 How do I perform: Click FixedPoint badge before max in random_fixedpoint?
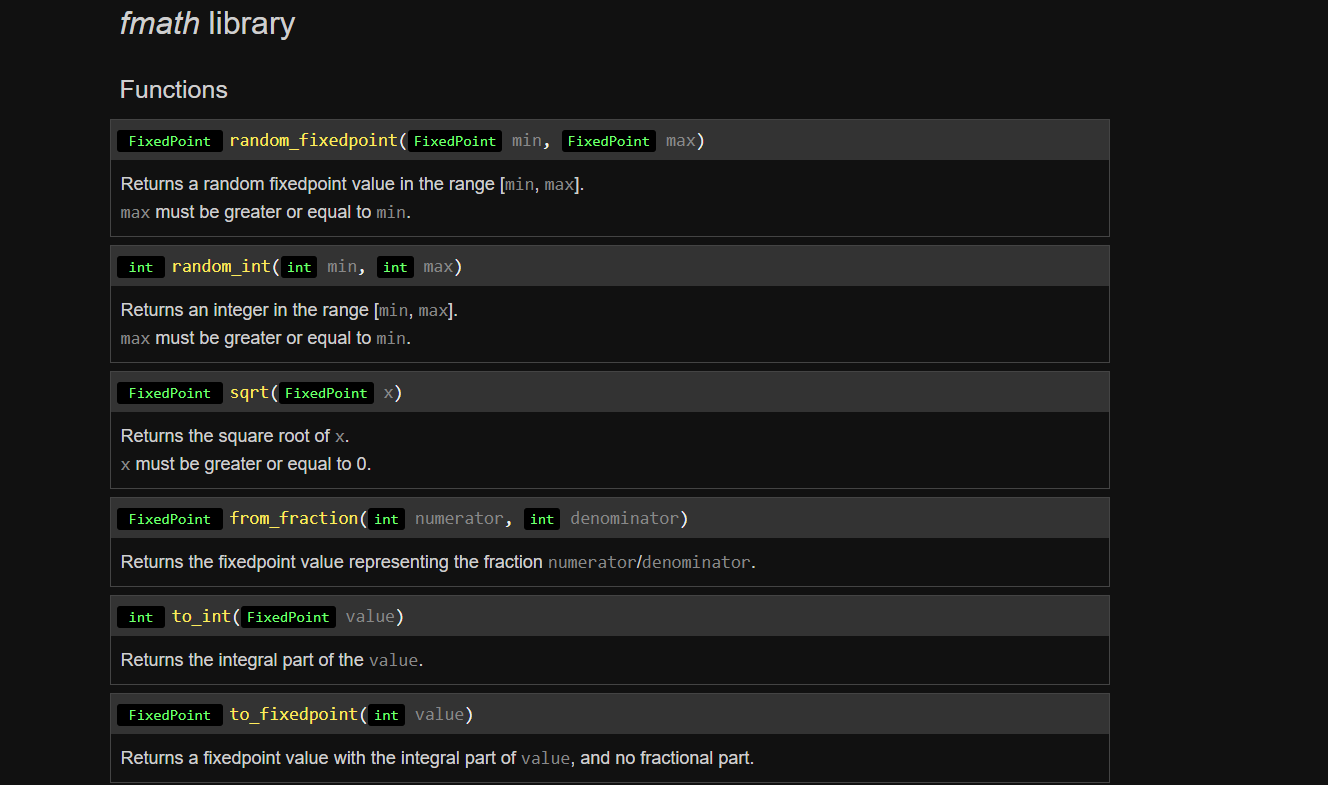609,141
